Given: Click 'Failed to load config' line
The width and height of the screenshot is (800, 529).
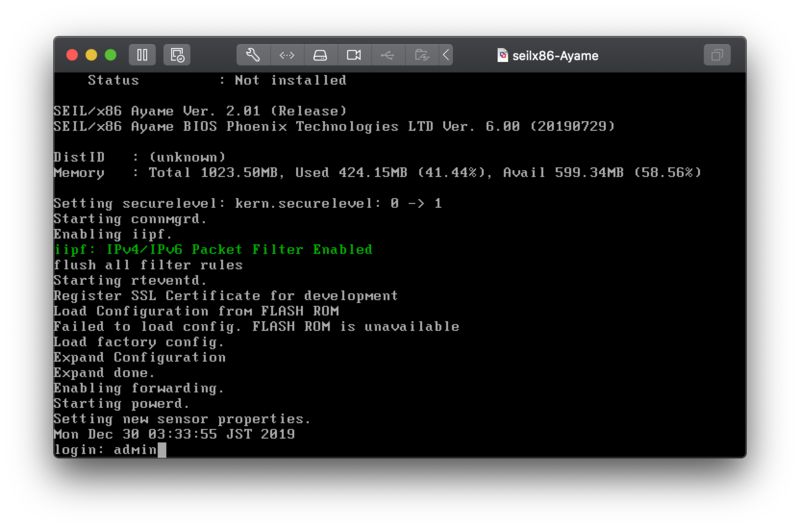Looking at the screenshot, I should click(x=257, y=326).
